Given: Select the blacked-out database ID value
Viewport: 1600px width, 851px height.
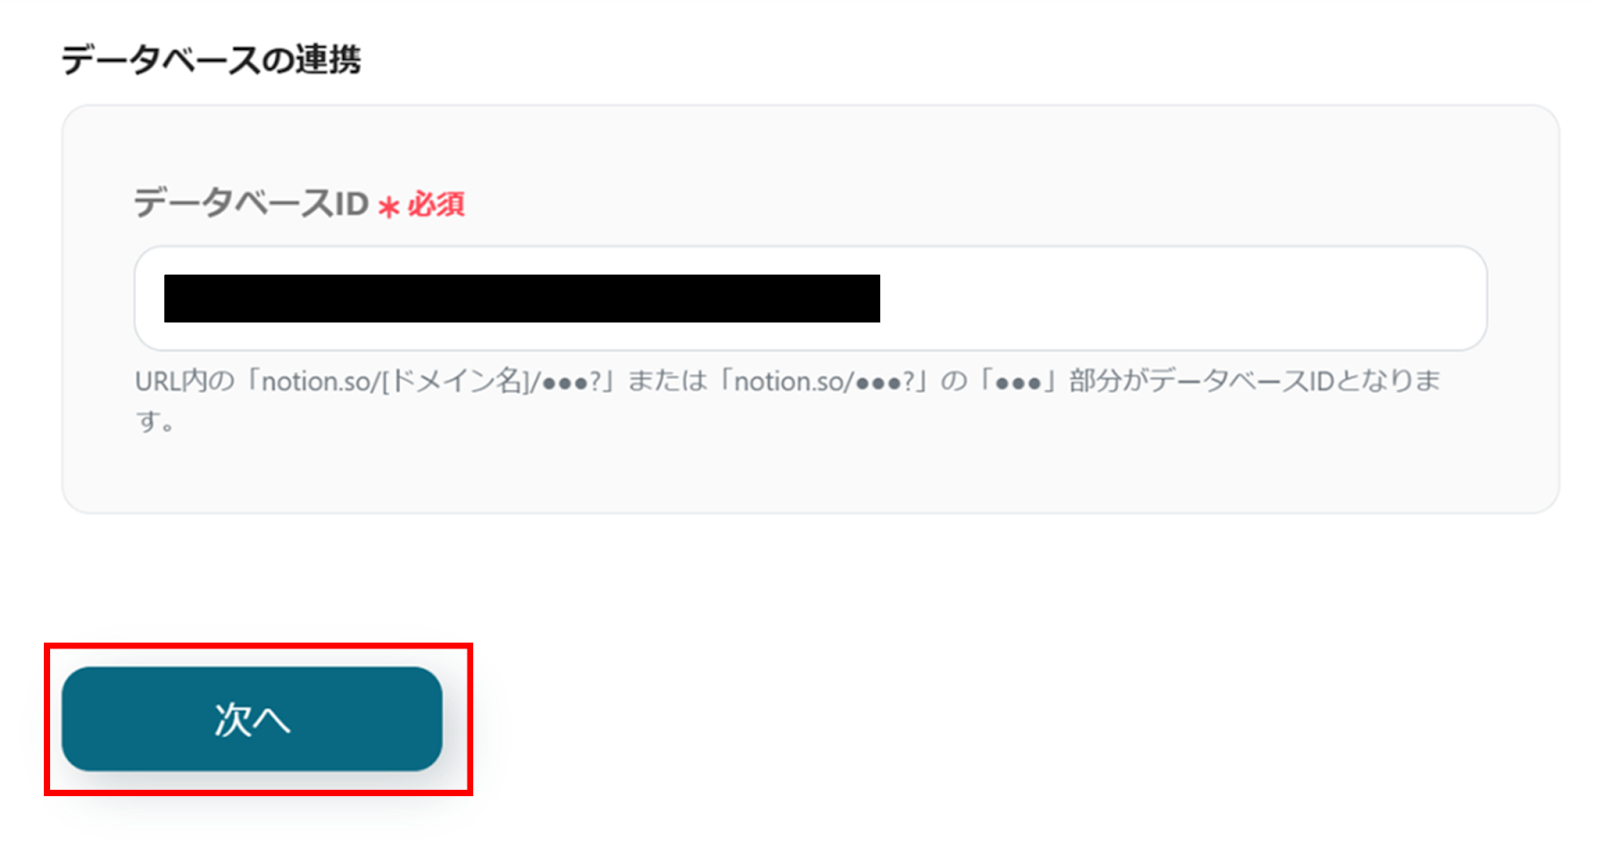Looking at the screenshot, I should click(x=522, y=298).
